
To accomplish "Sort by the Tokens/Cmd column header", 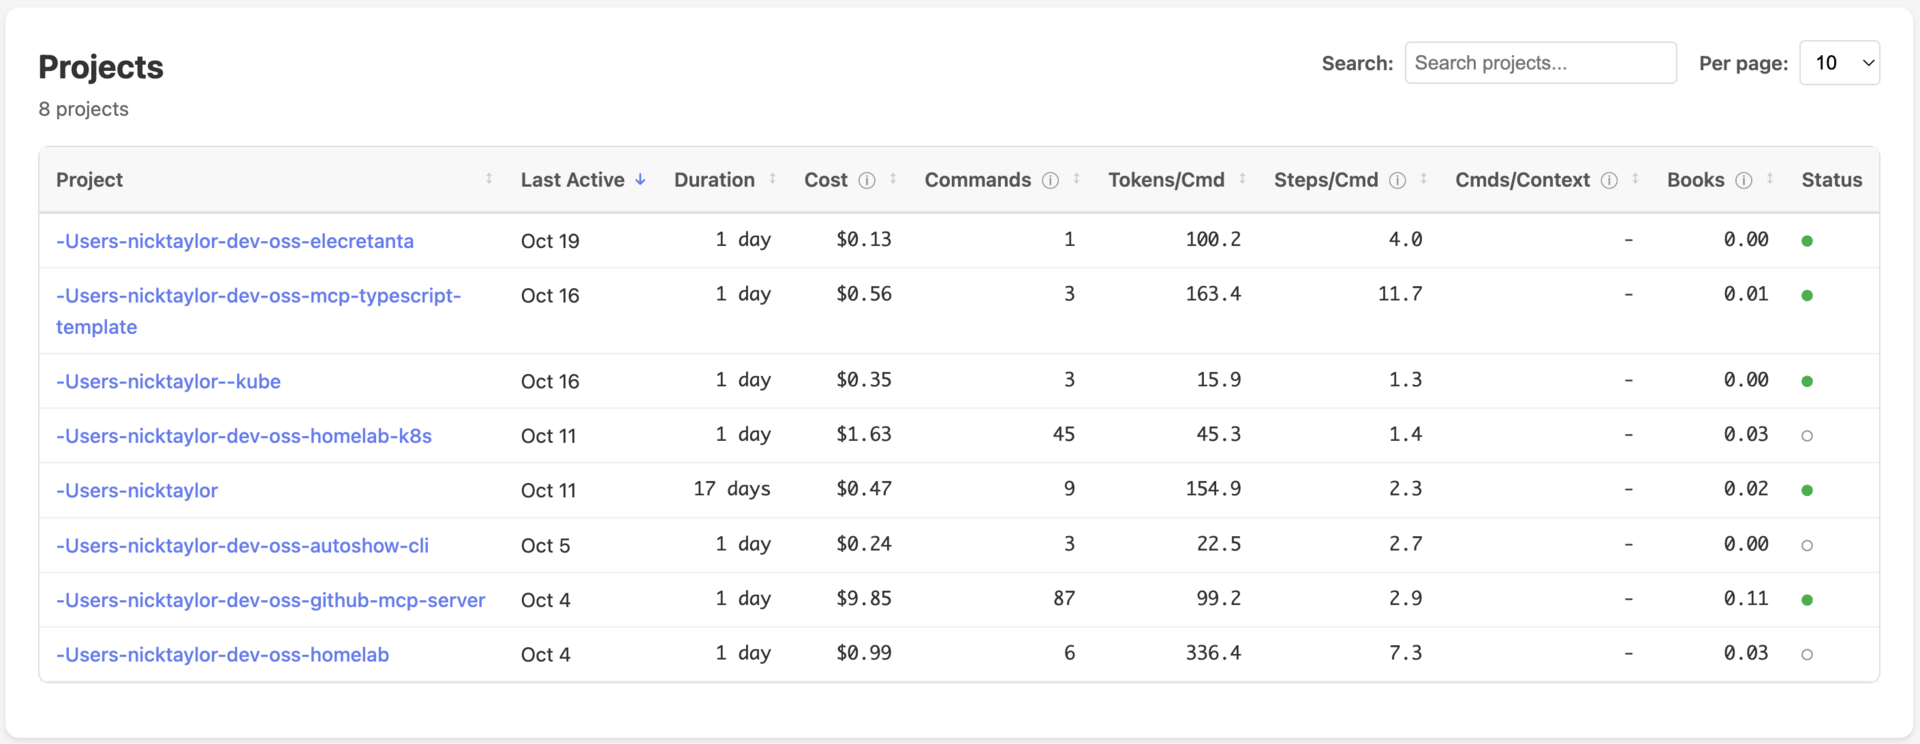I will tap(1166, 180).
